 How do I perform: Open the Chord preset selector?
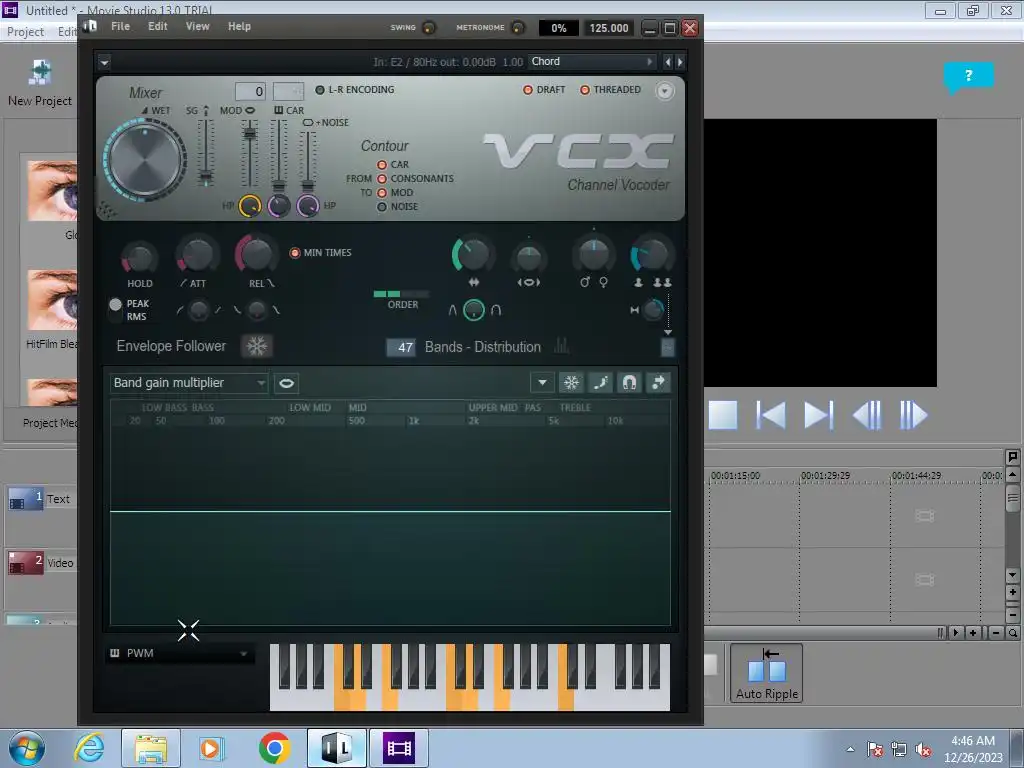pos(592,61)
